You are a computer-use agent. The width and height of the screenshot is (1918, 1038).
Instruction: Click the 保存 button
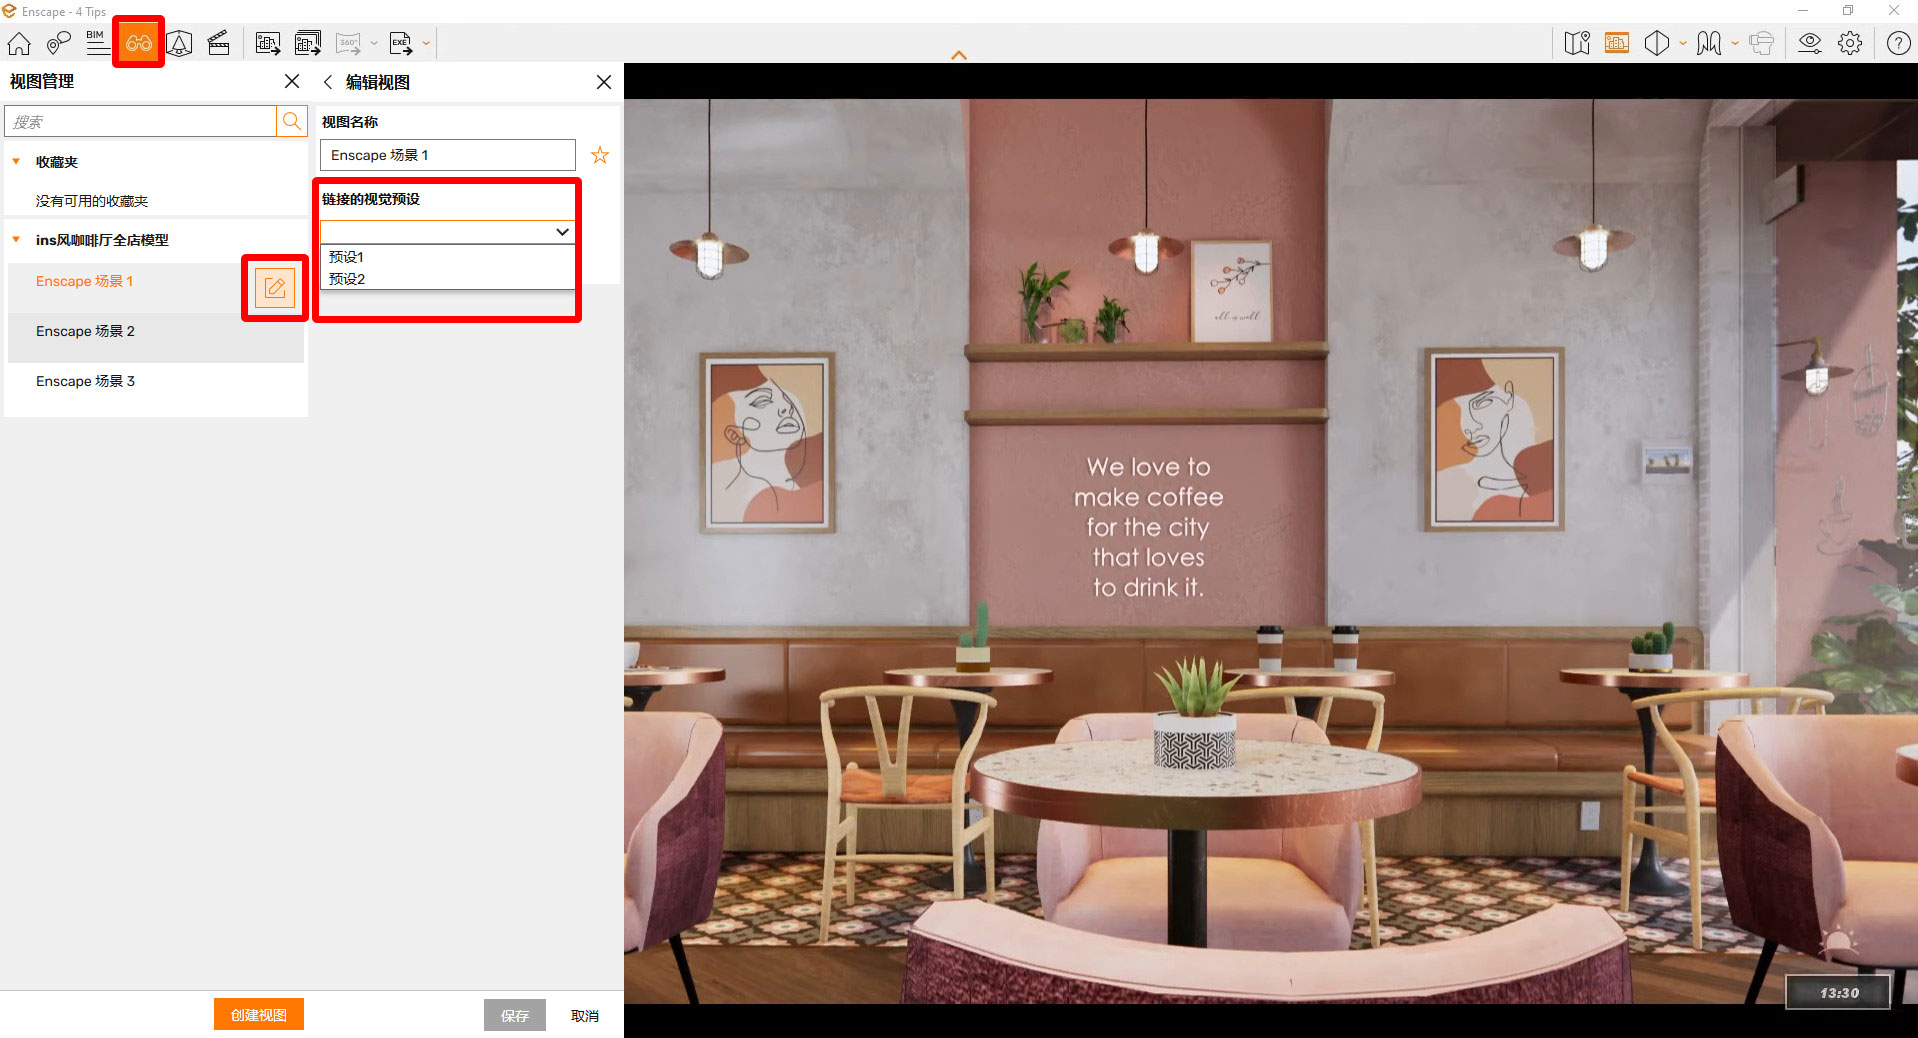[515, 1015]
